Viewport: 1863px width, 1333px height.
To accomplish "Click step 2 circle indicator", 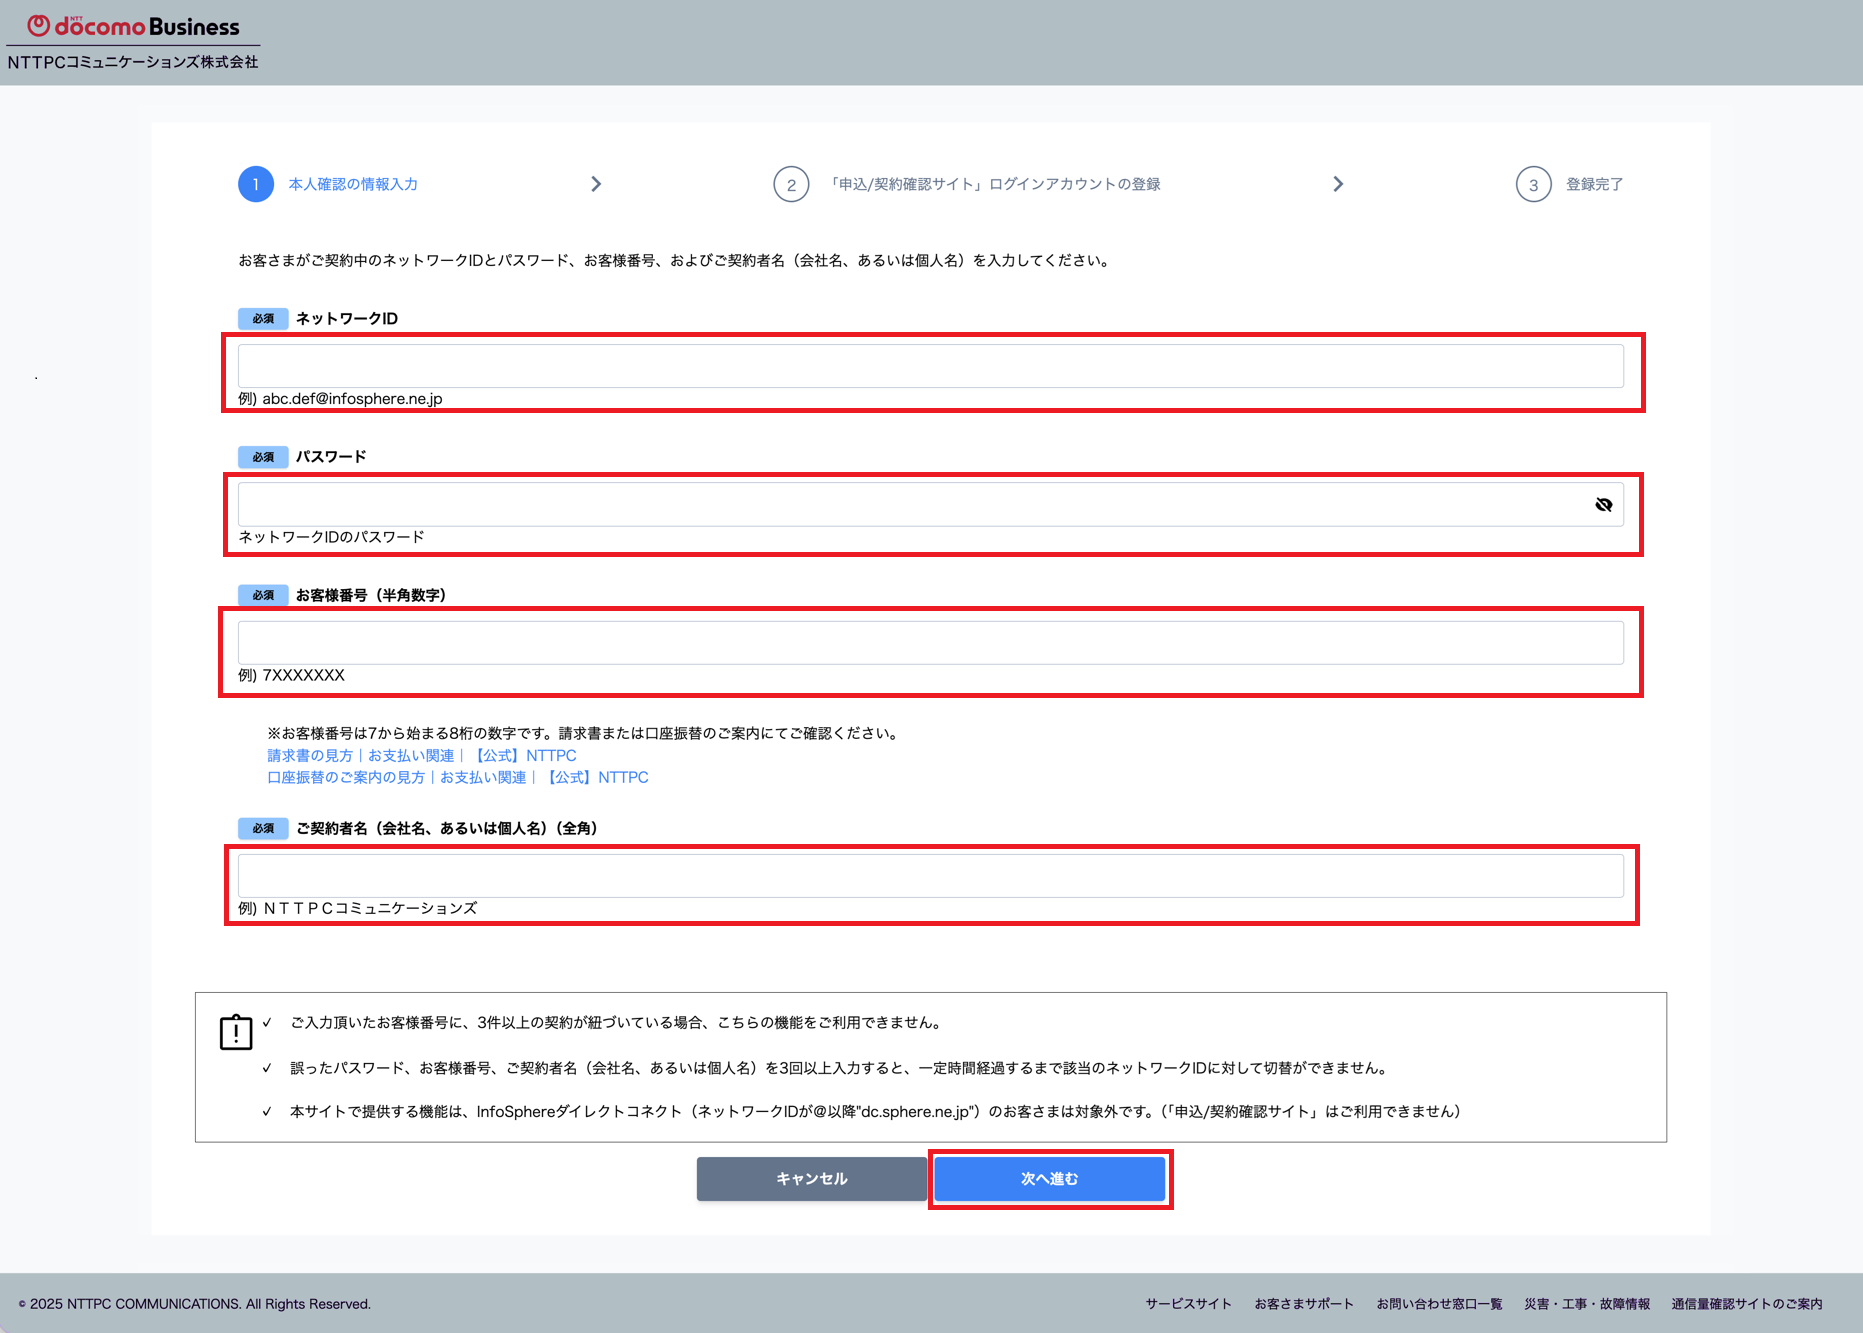I will (791, 184).
